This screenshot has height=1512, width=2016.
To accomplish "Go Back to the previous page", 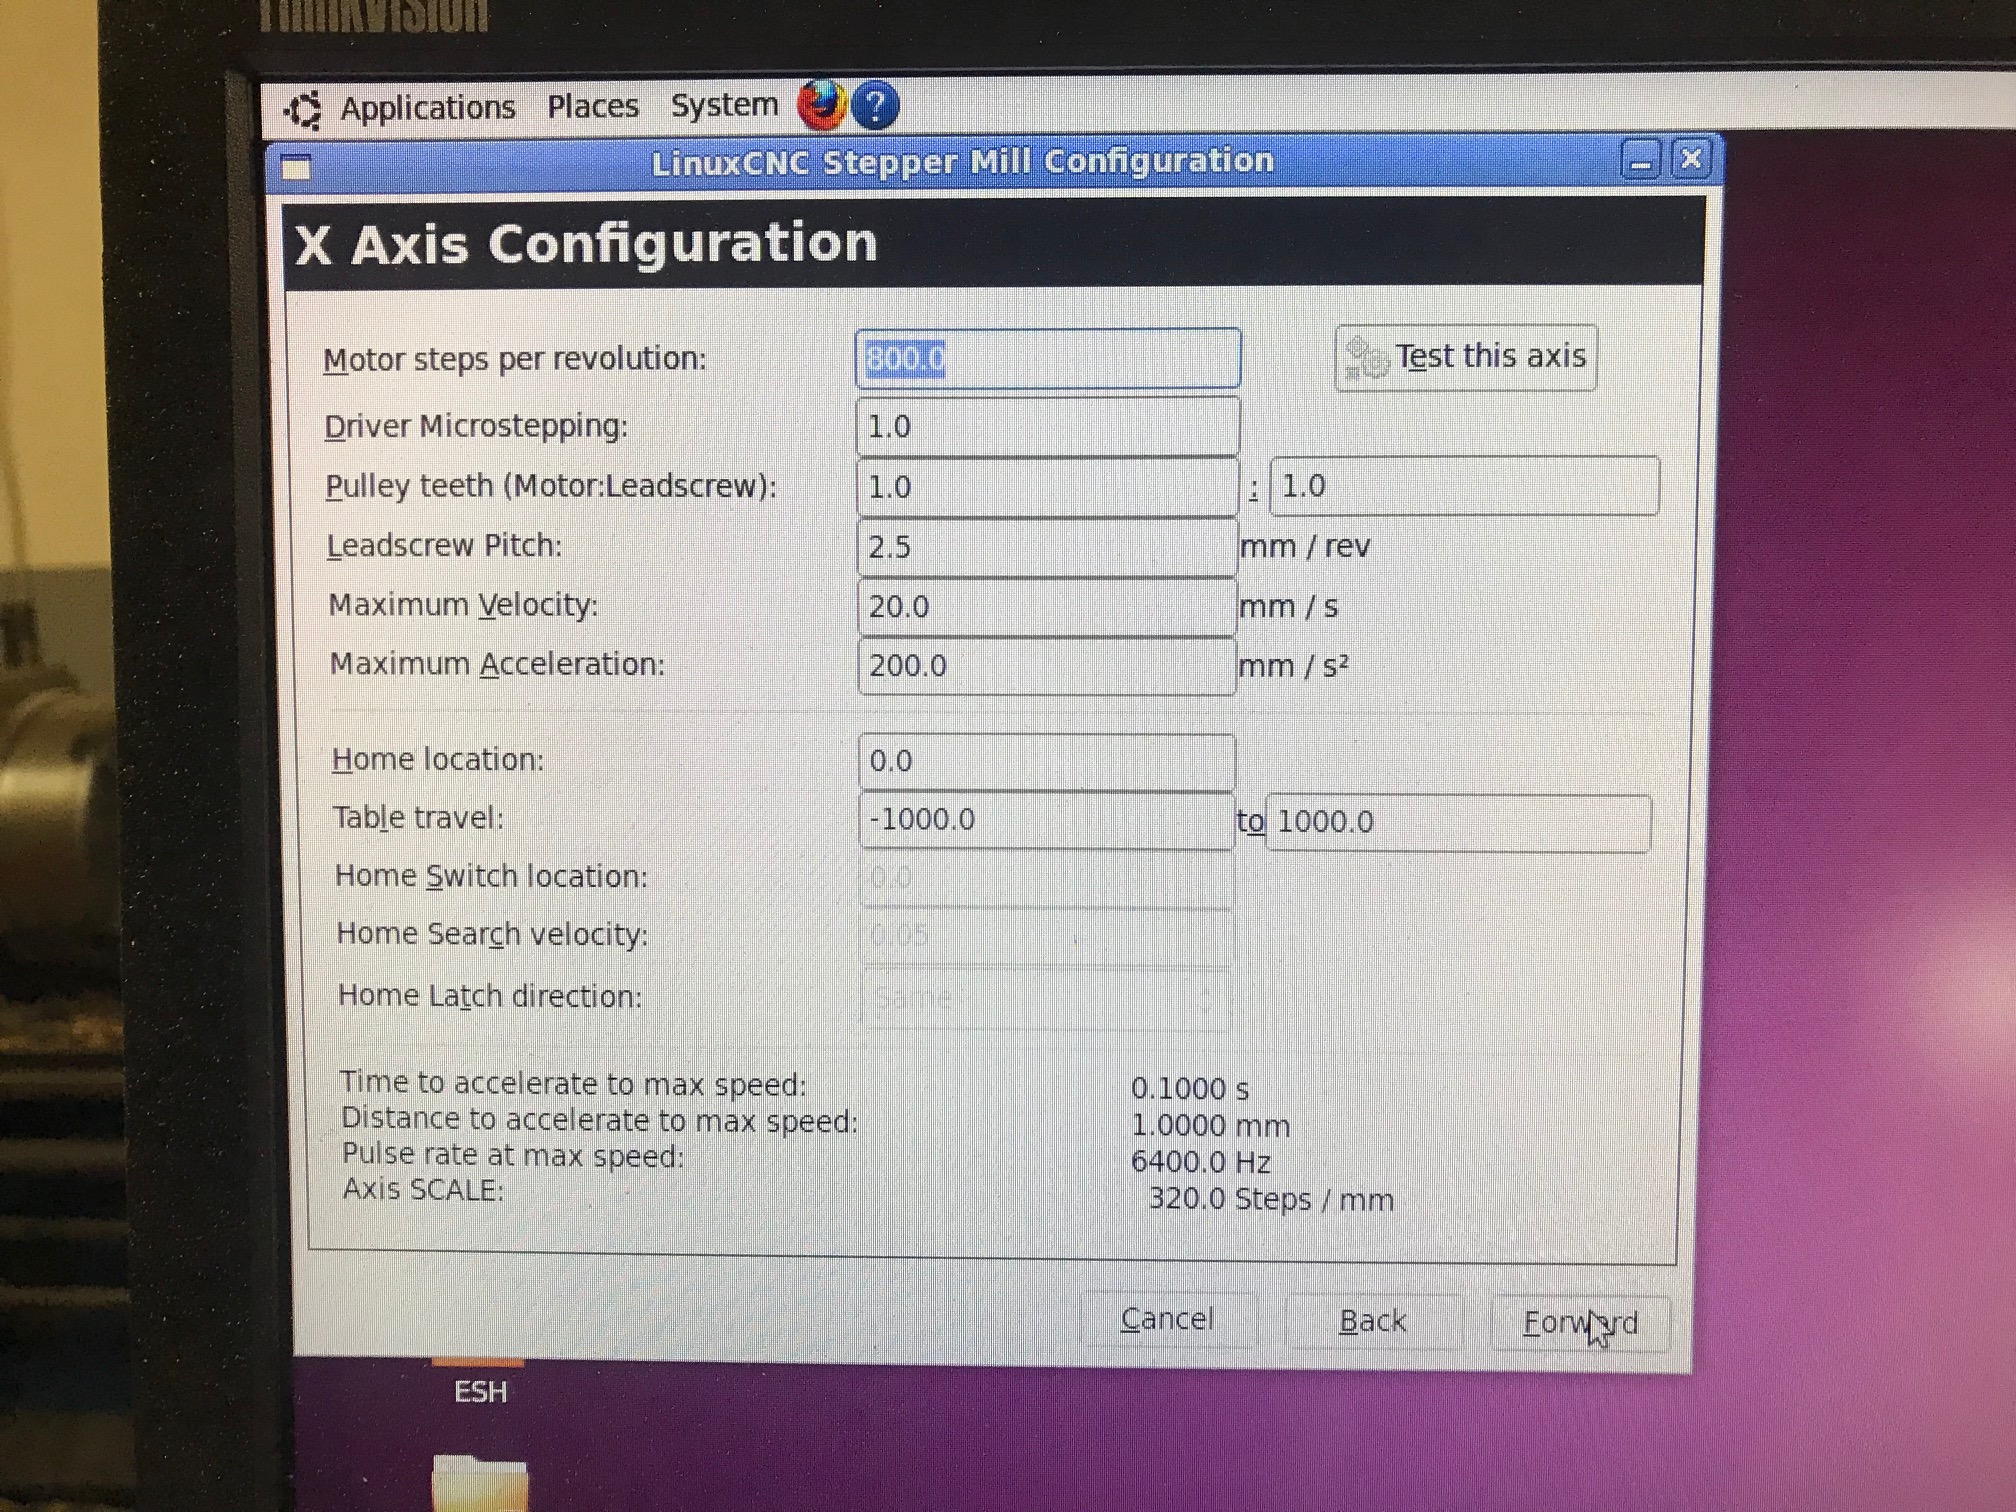I will tap(1373, 1321).
